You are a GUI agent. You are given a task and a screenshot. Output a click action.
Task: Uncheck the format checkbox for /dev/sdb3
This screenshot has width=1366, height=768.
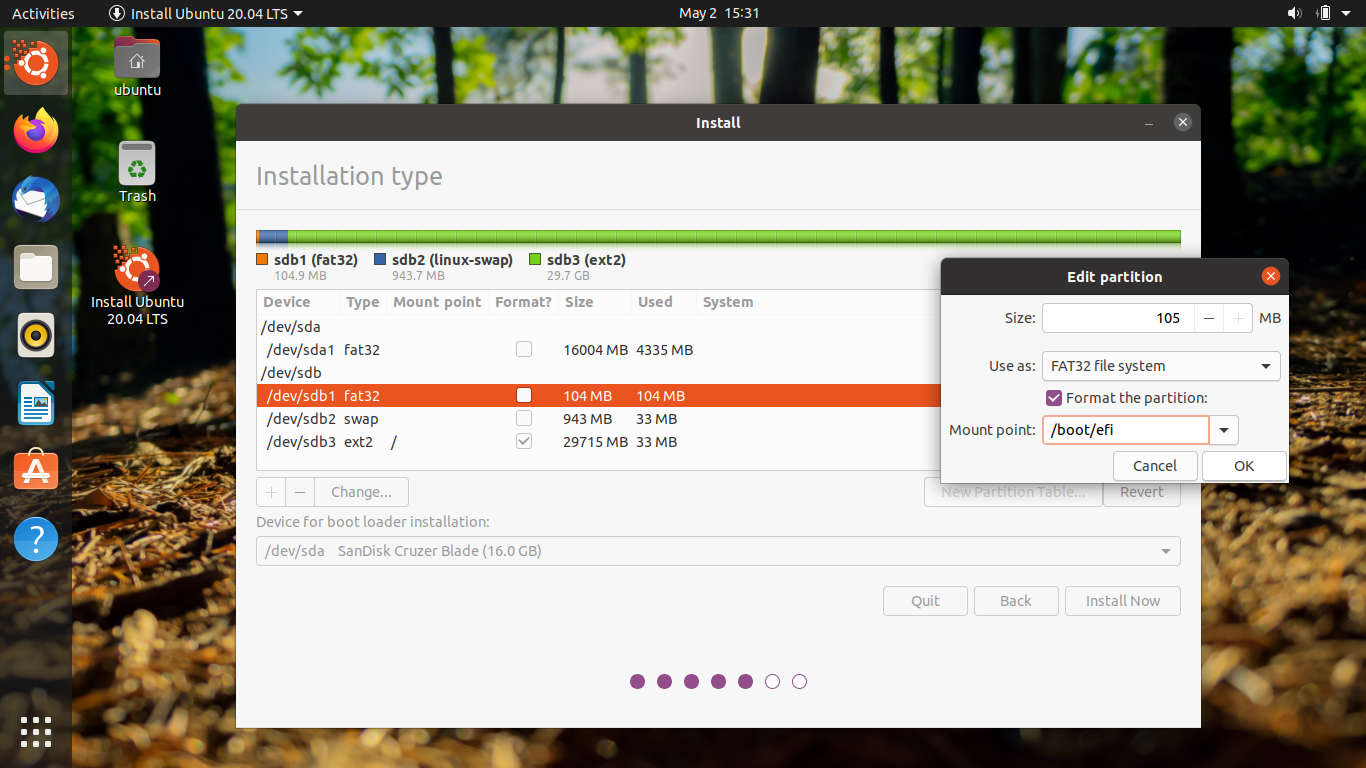click(523, 441)
